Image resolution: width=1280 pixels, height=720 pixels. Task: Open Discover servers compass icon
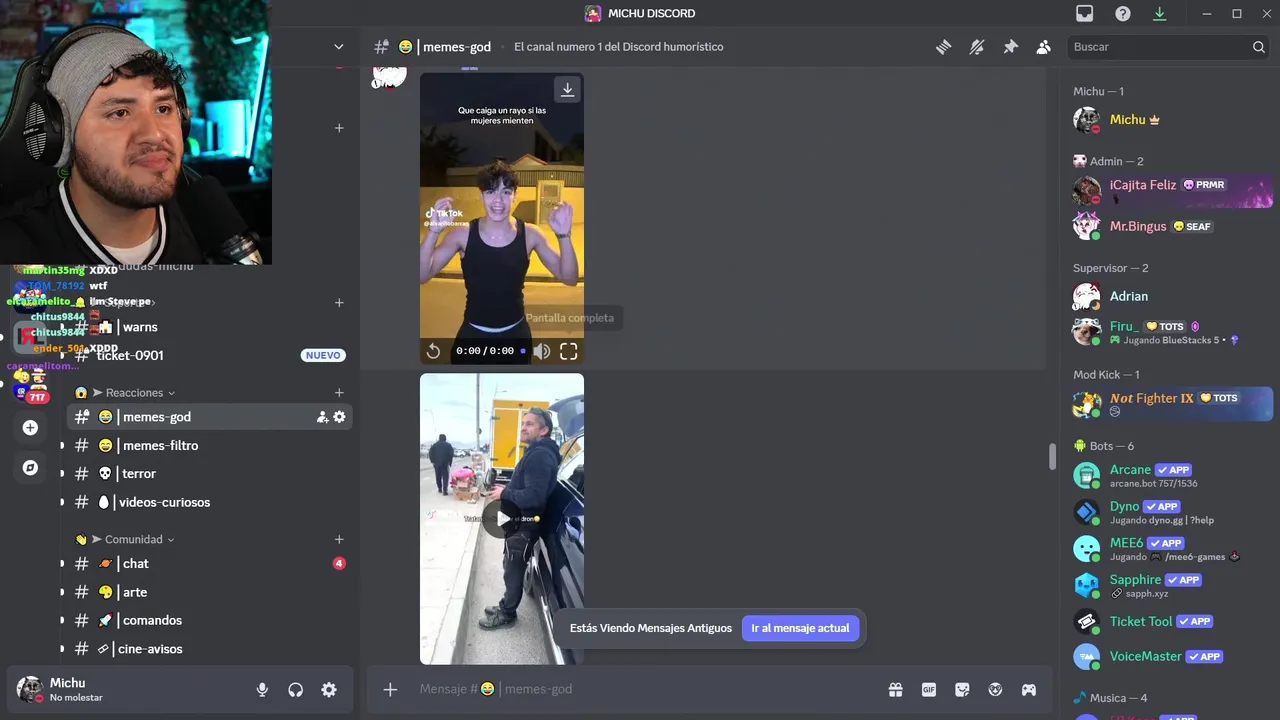pos(30,467)
